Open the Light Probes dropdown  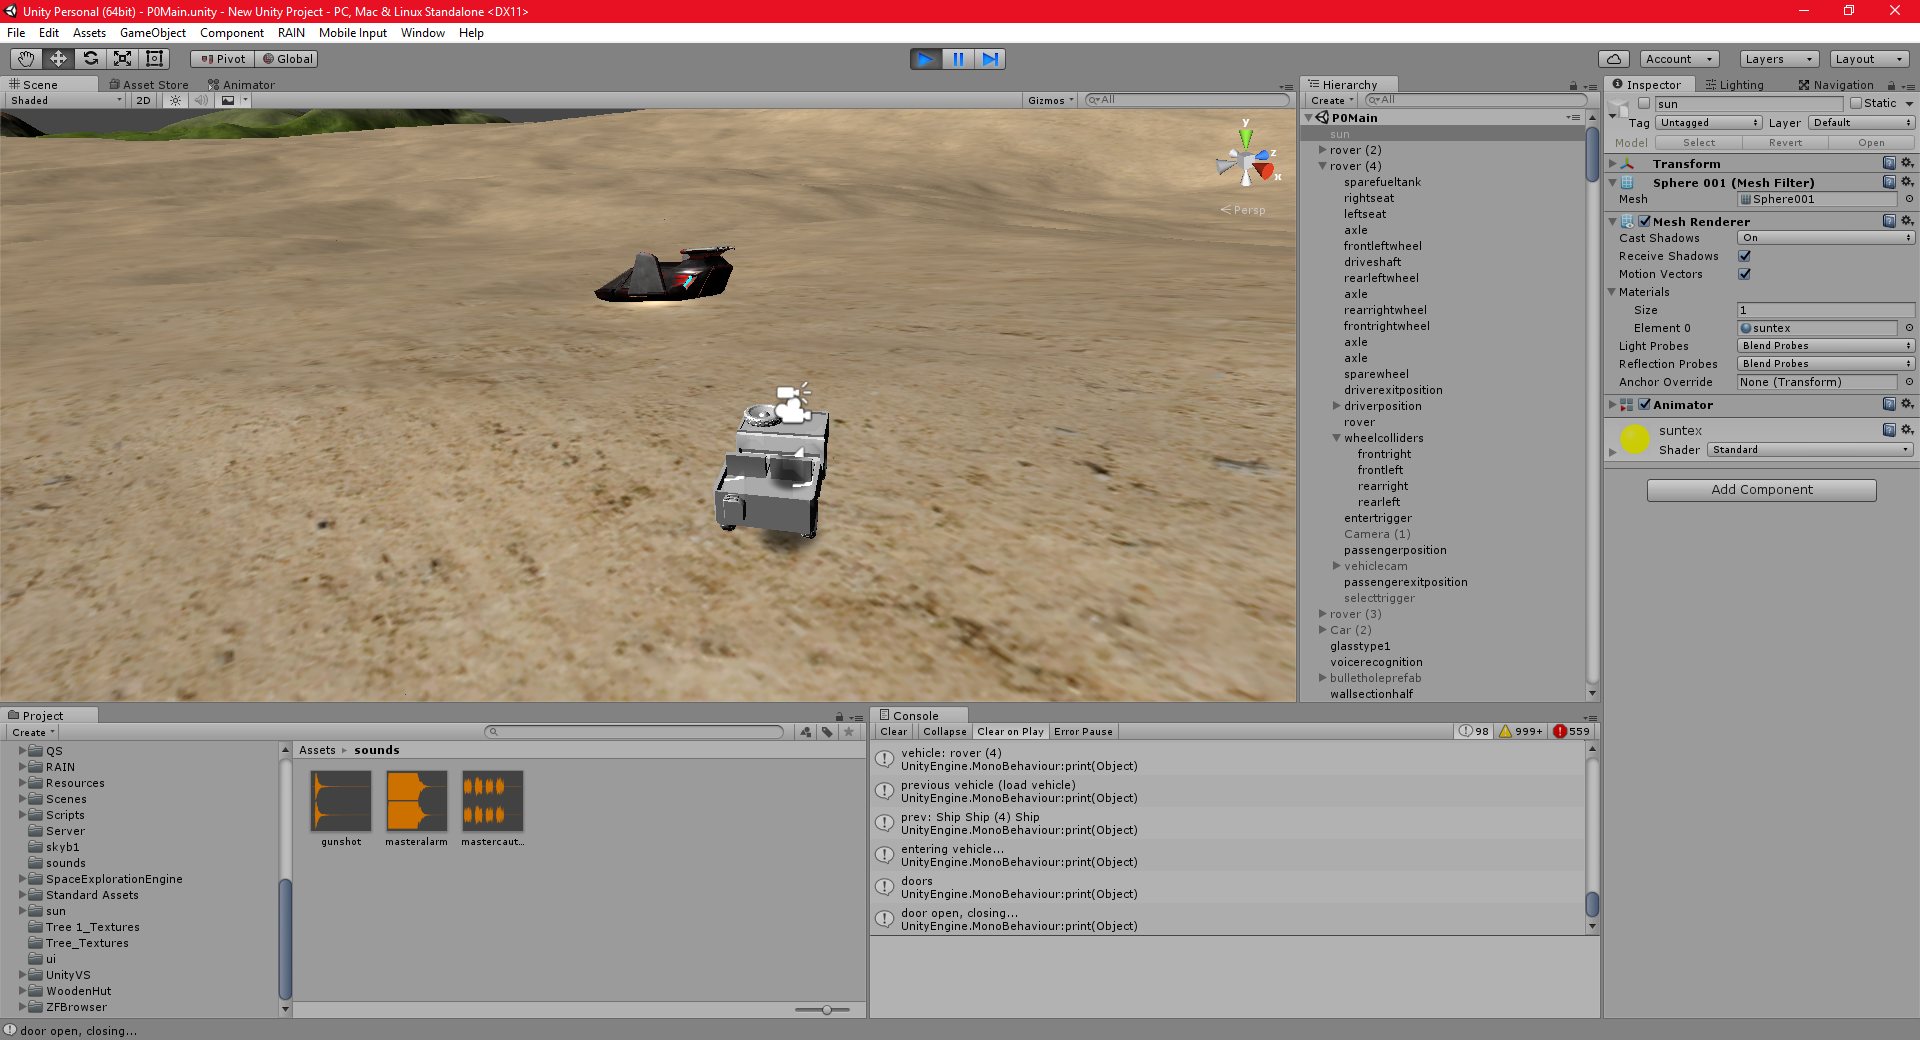[1826, 346]
